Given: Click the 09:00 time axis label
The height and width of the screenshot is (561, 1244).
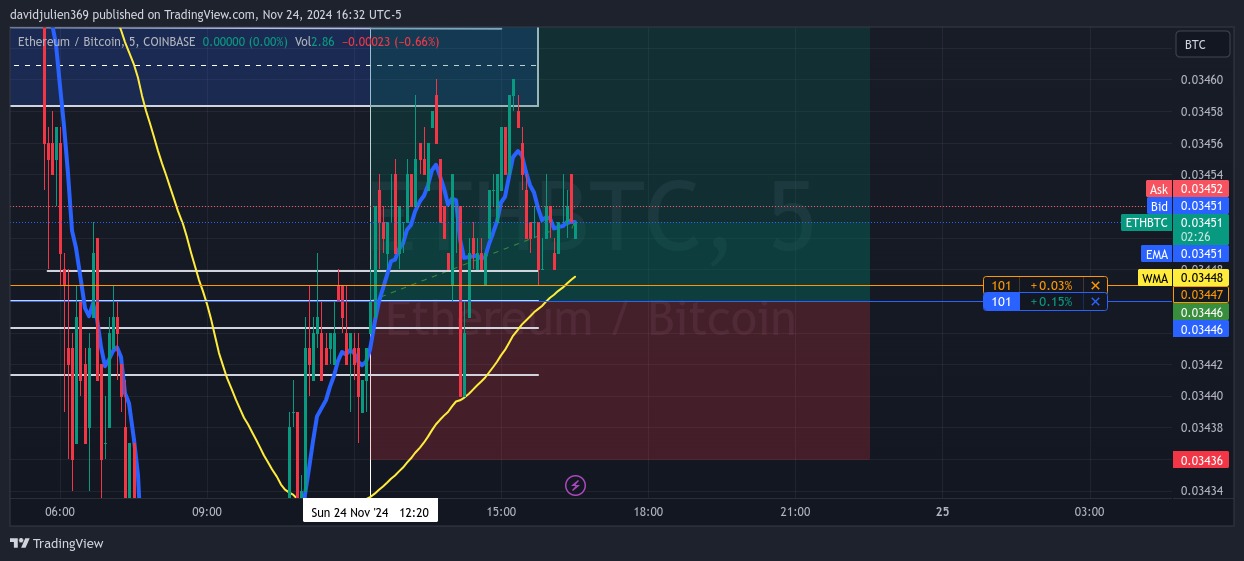Looking at the screenshot, I should coord(207,512).
